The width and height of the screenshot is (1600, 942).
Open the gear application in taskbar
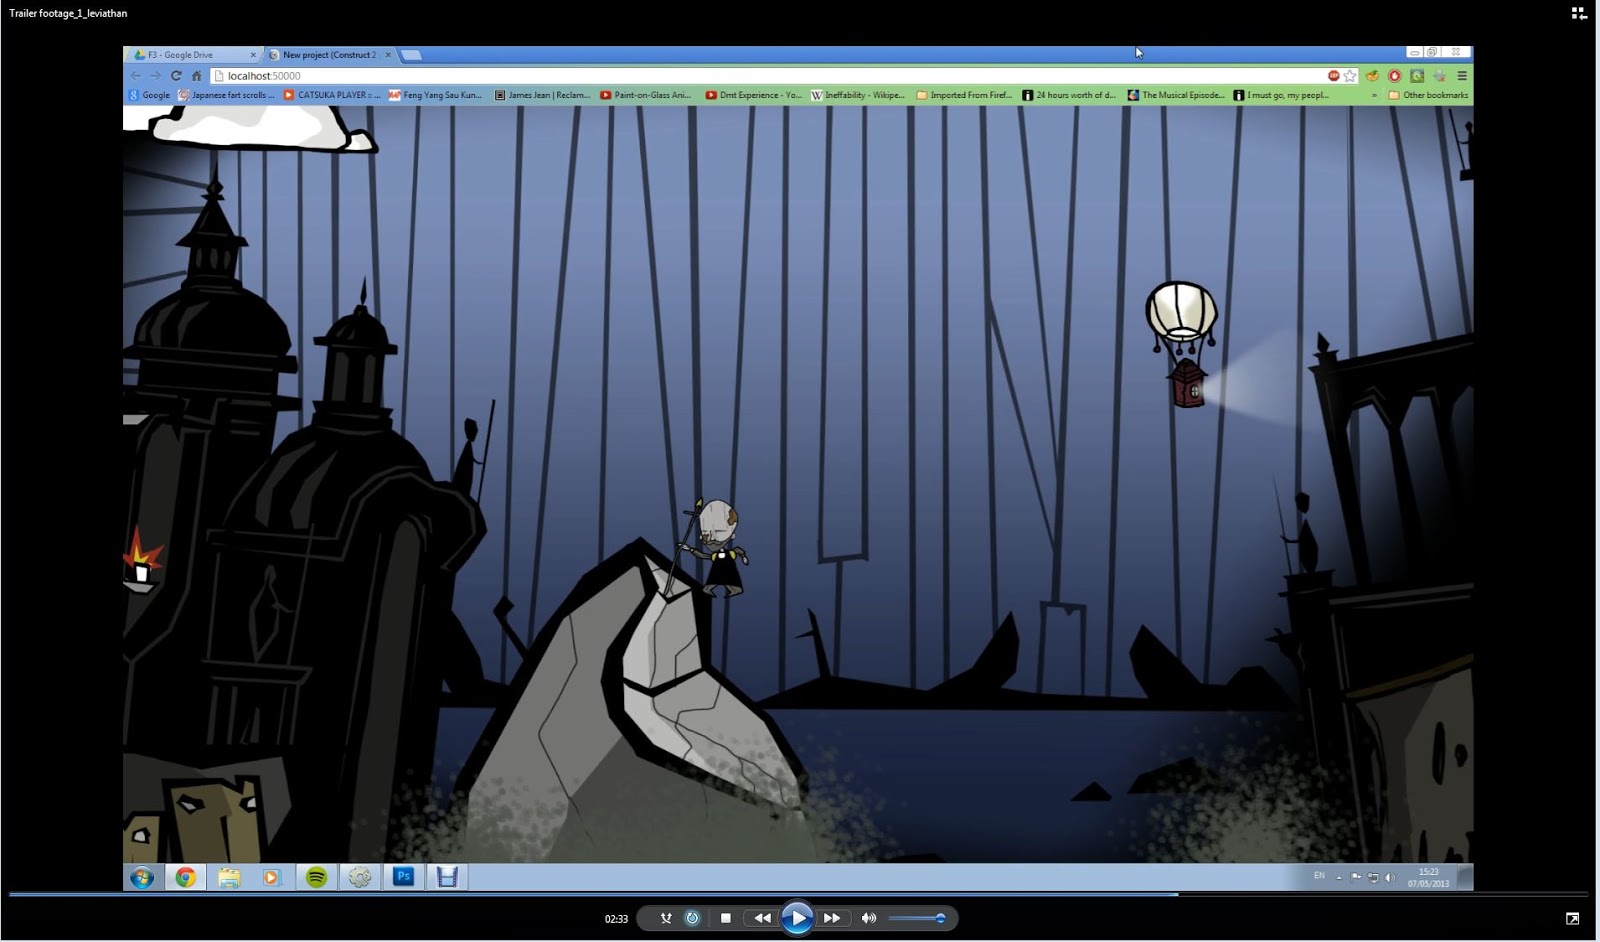pos(360,877)
